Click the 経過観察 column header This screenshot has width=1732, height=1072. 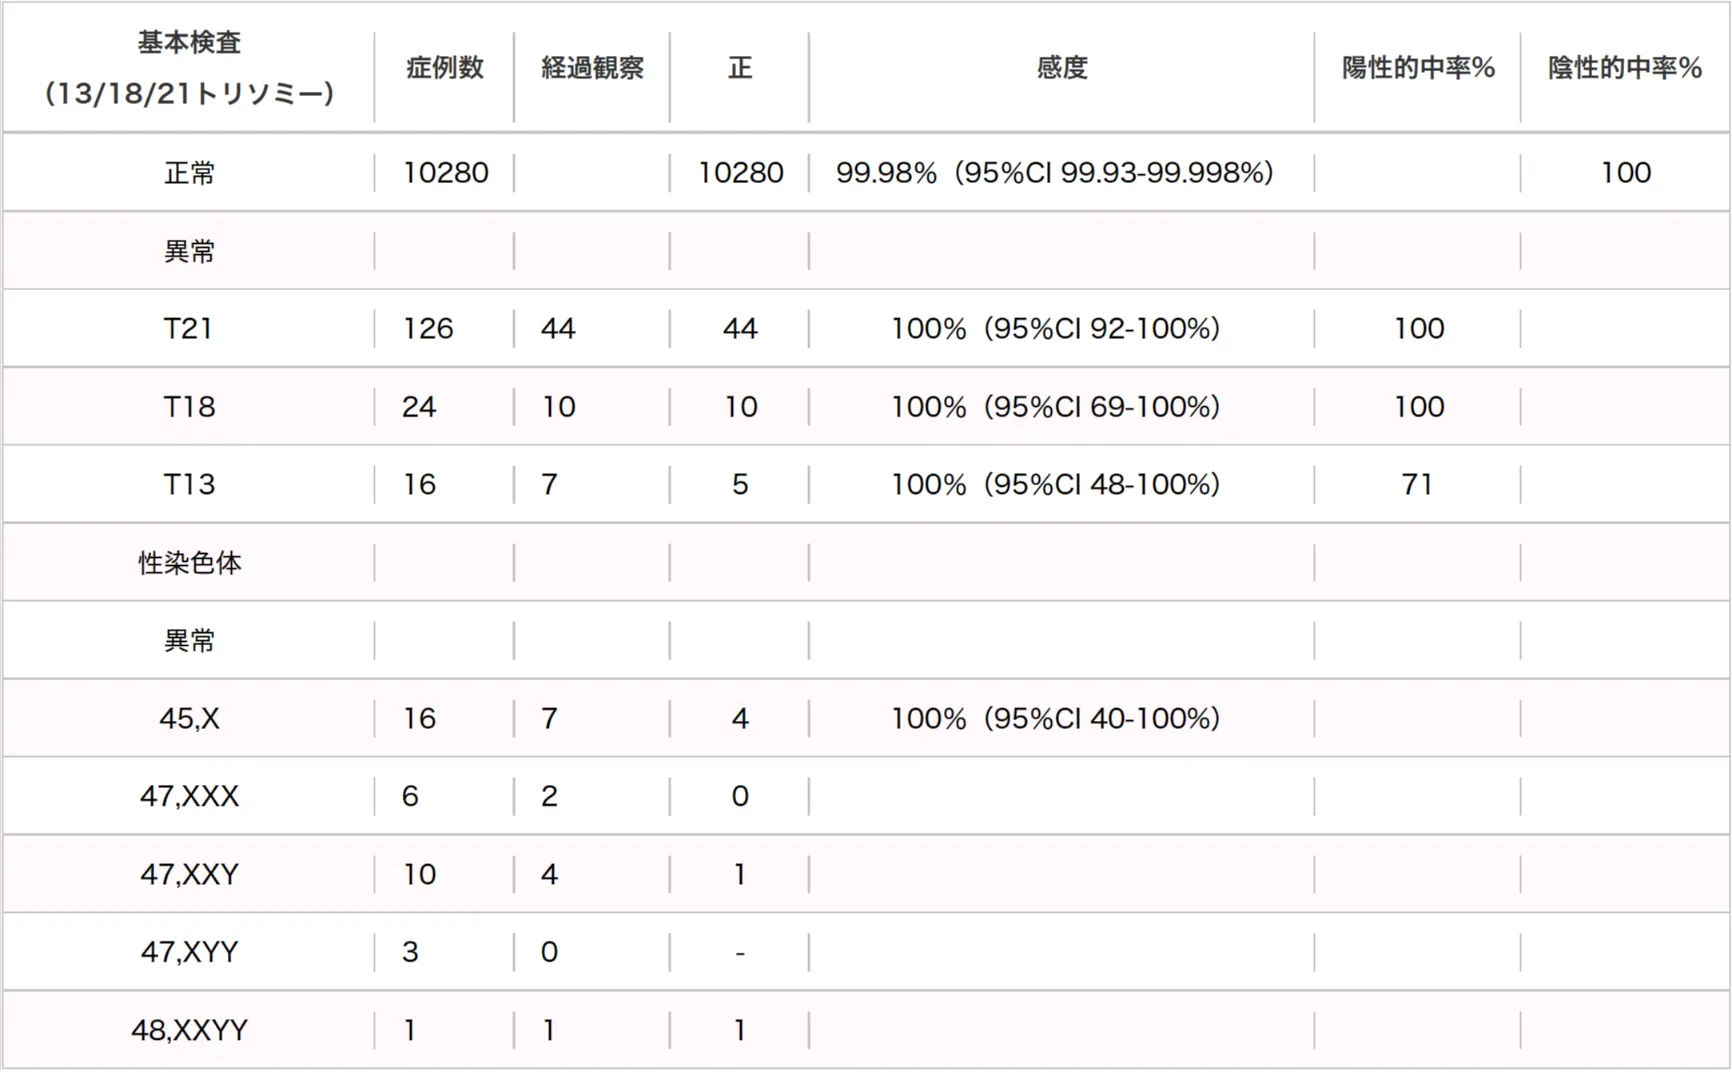[x=592, y=67]
